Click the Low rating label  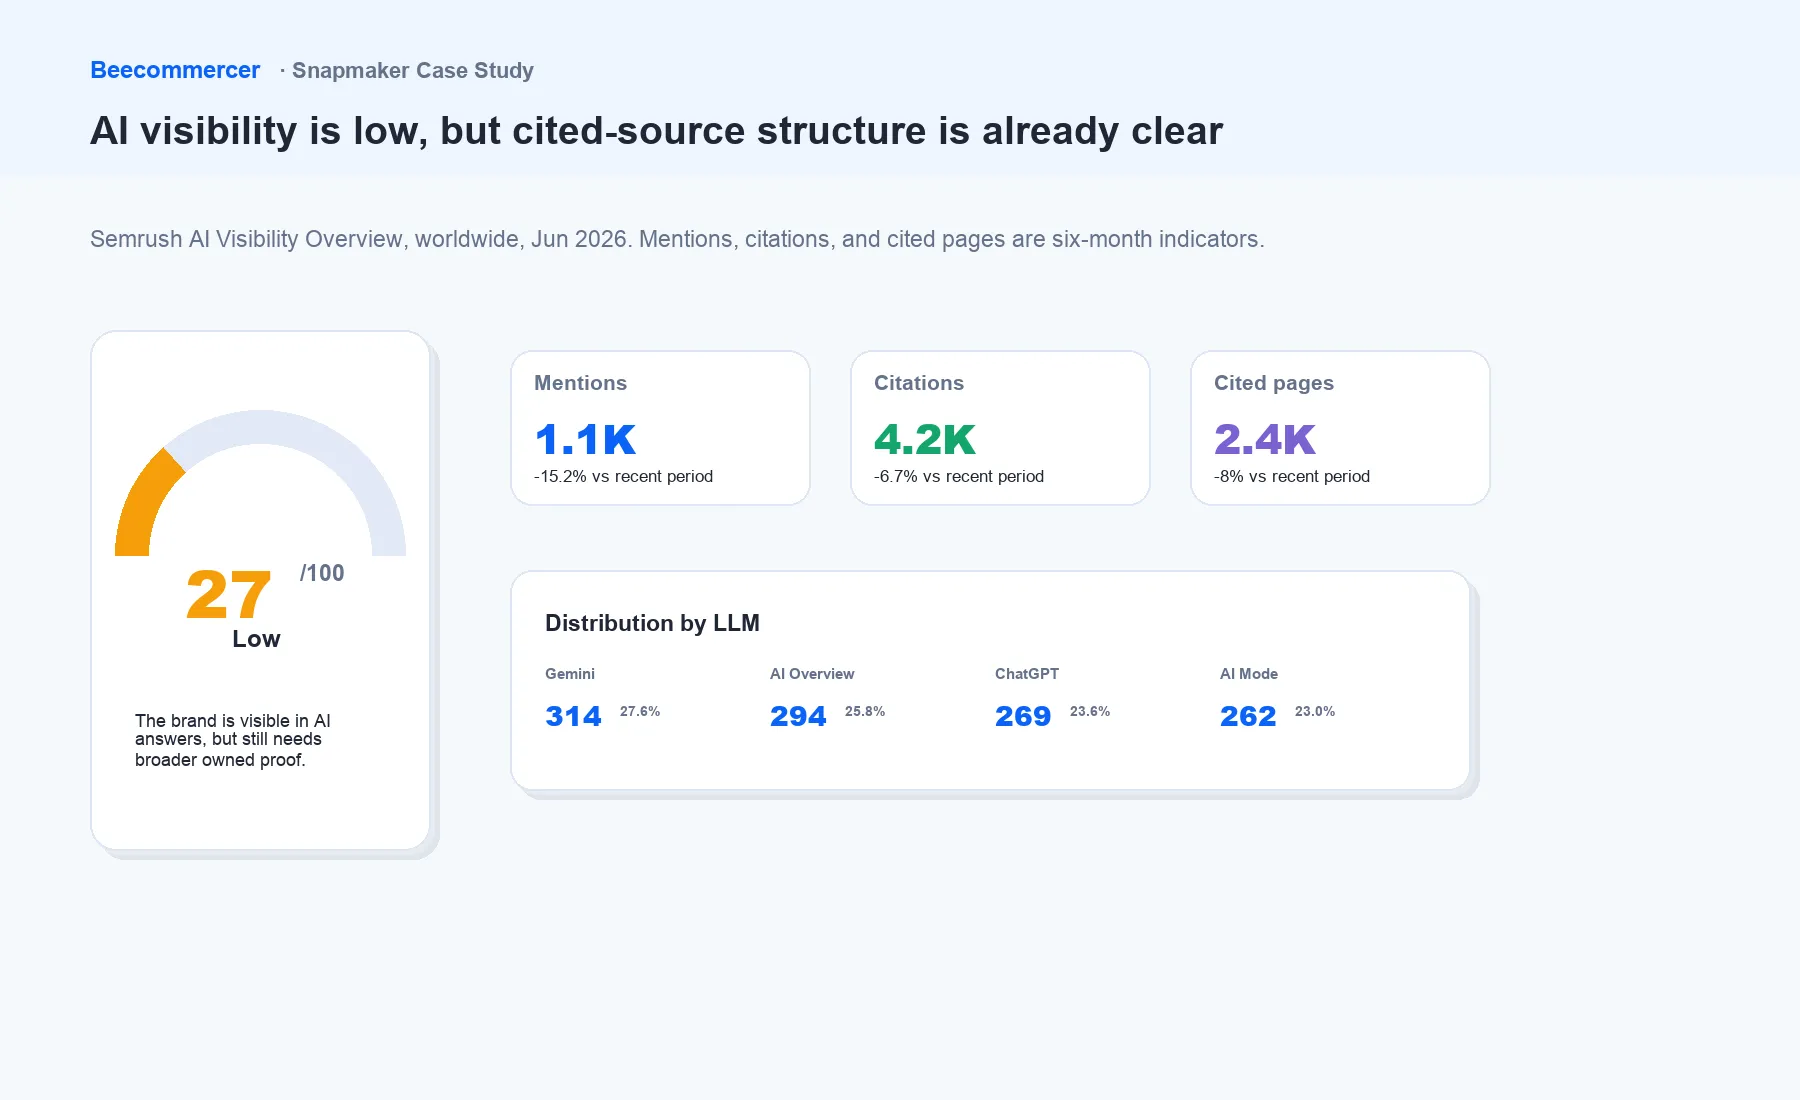(x=256, y=639)
